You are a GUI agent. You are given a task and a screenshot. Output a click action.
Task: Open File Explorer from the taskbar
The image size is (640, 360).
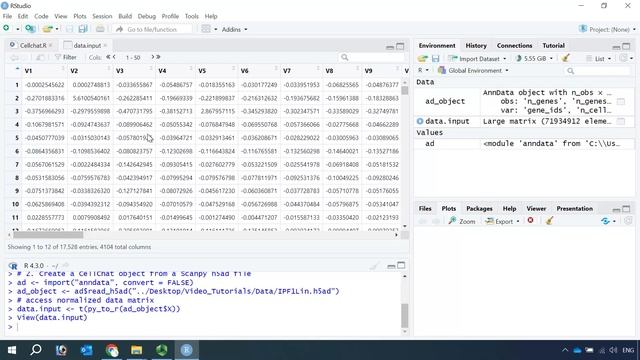coord(136,350)
